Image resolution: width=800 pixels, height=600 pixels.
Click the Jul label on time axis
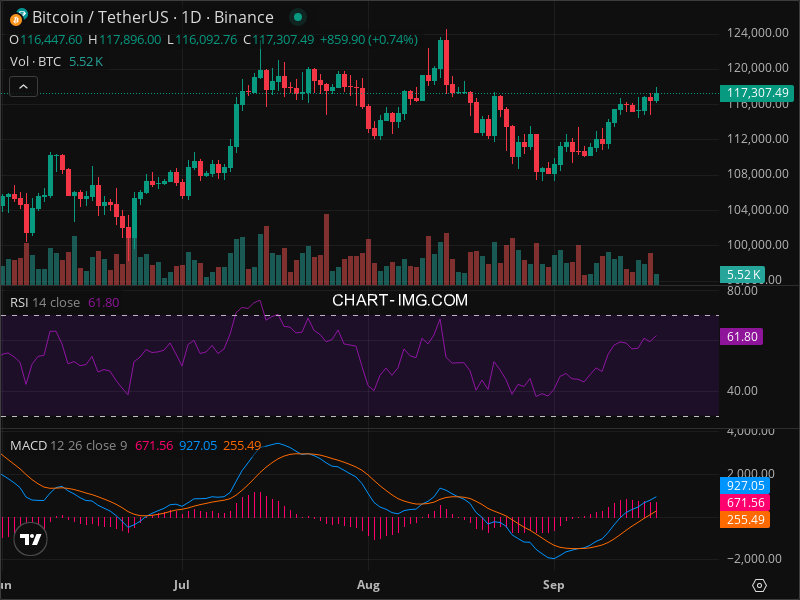tap(182, 582)
